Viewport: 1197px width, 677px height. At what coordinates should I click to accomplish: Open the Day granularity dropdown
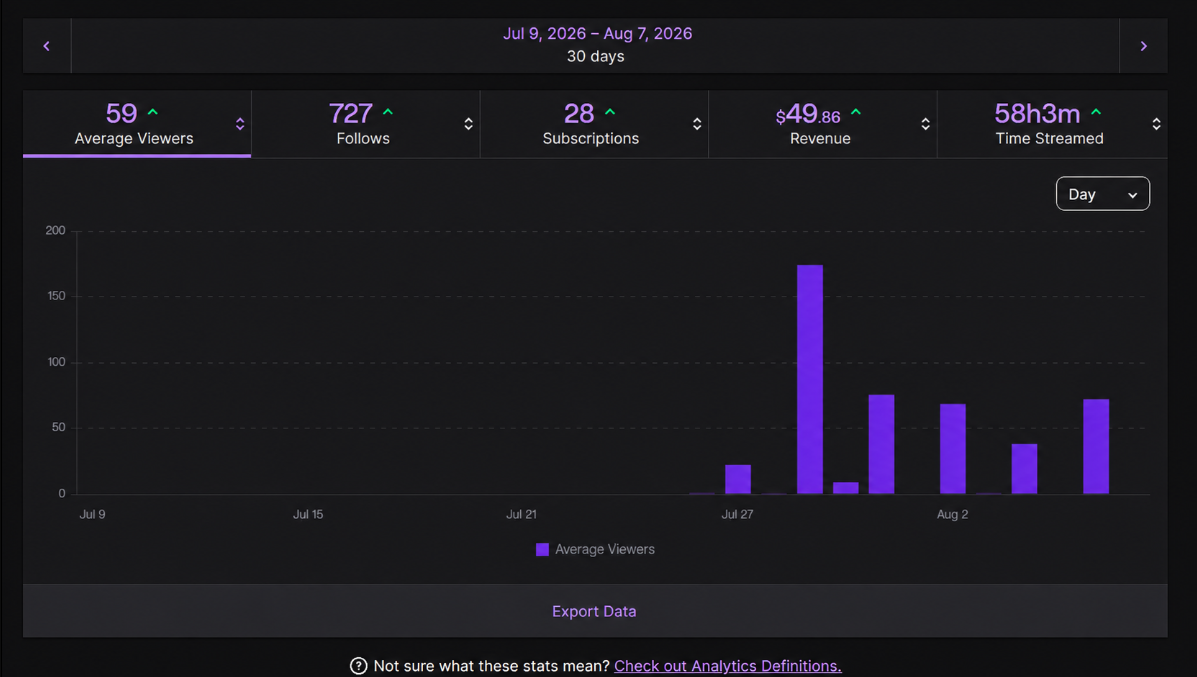1102,194
